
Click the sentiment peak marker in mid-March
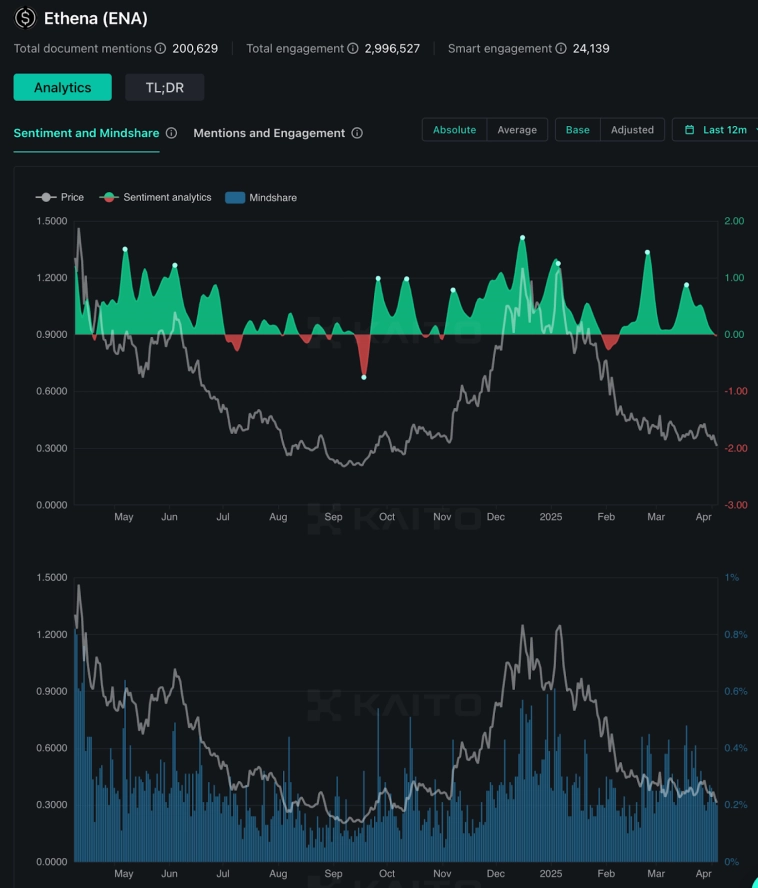coord(687,285)
